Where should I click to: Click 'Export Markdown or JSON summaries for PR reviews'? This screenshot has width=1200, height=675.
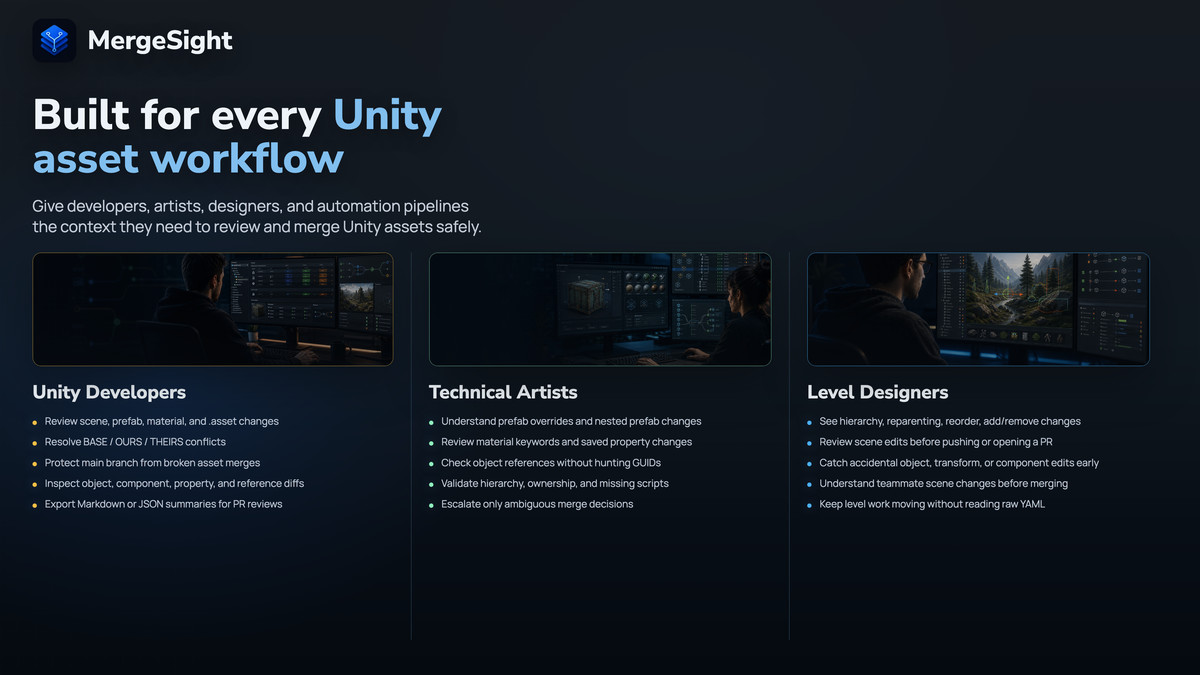(163, 504)
